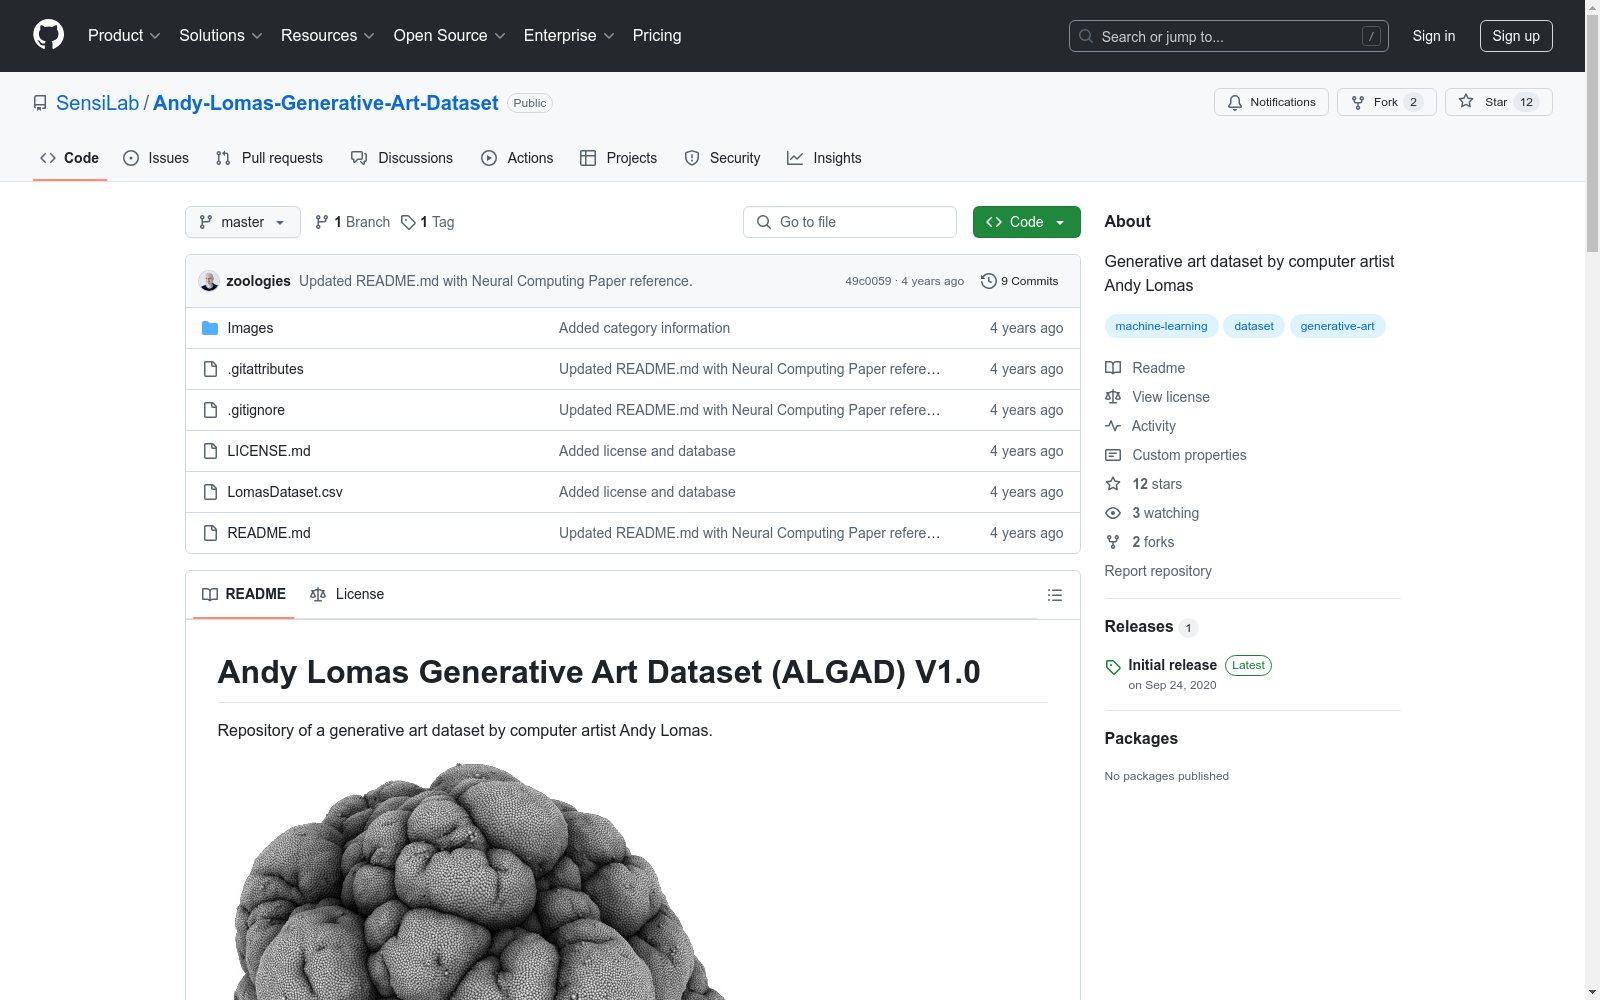1600x1000 pixels.
Task: Click the Initial release tag icon
Action: tap(1113, 667)
